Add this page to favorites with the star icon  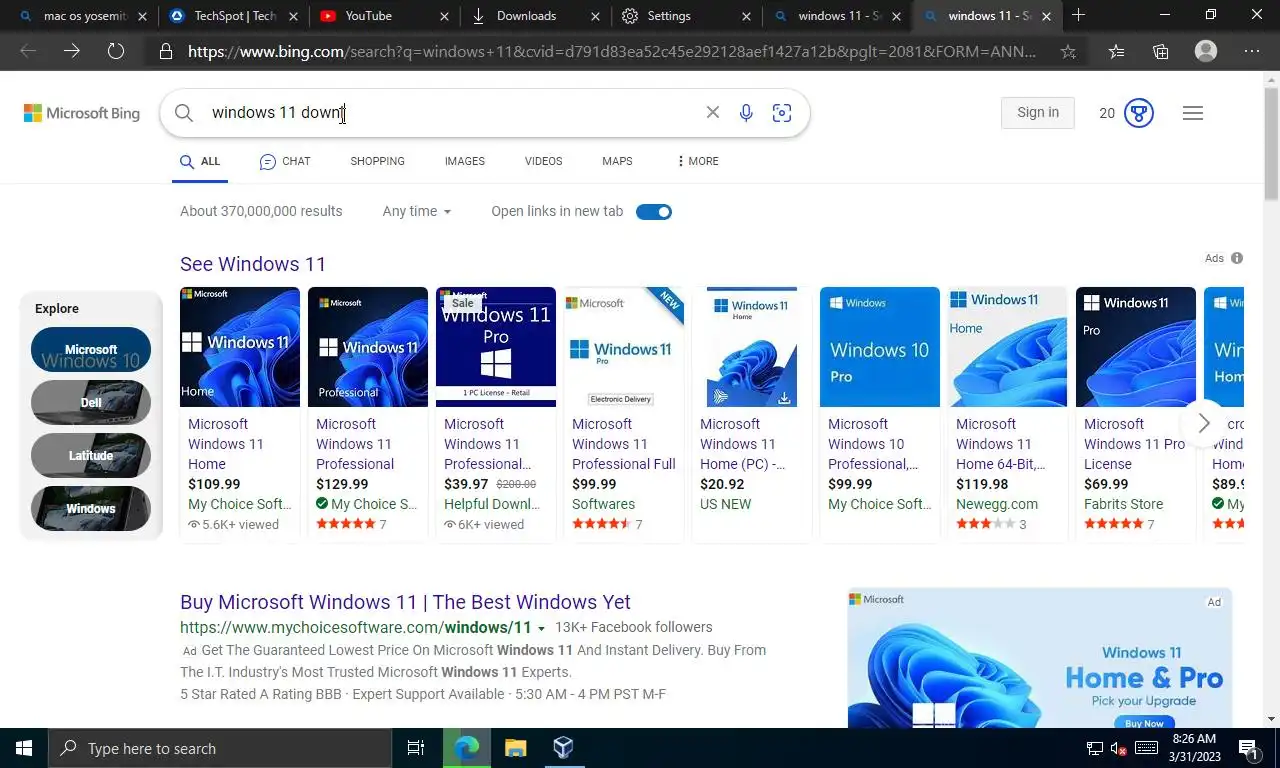(1068, 52)
